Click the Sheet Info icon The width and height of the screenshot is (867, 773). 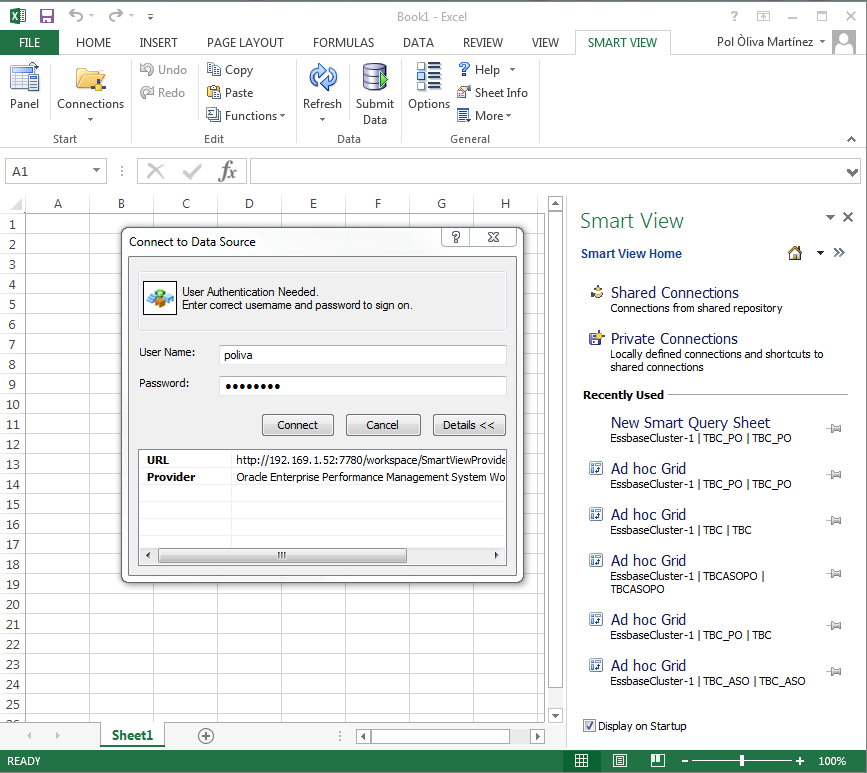[x=463, y=92]
